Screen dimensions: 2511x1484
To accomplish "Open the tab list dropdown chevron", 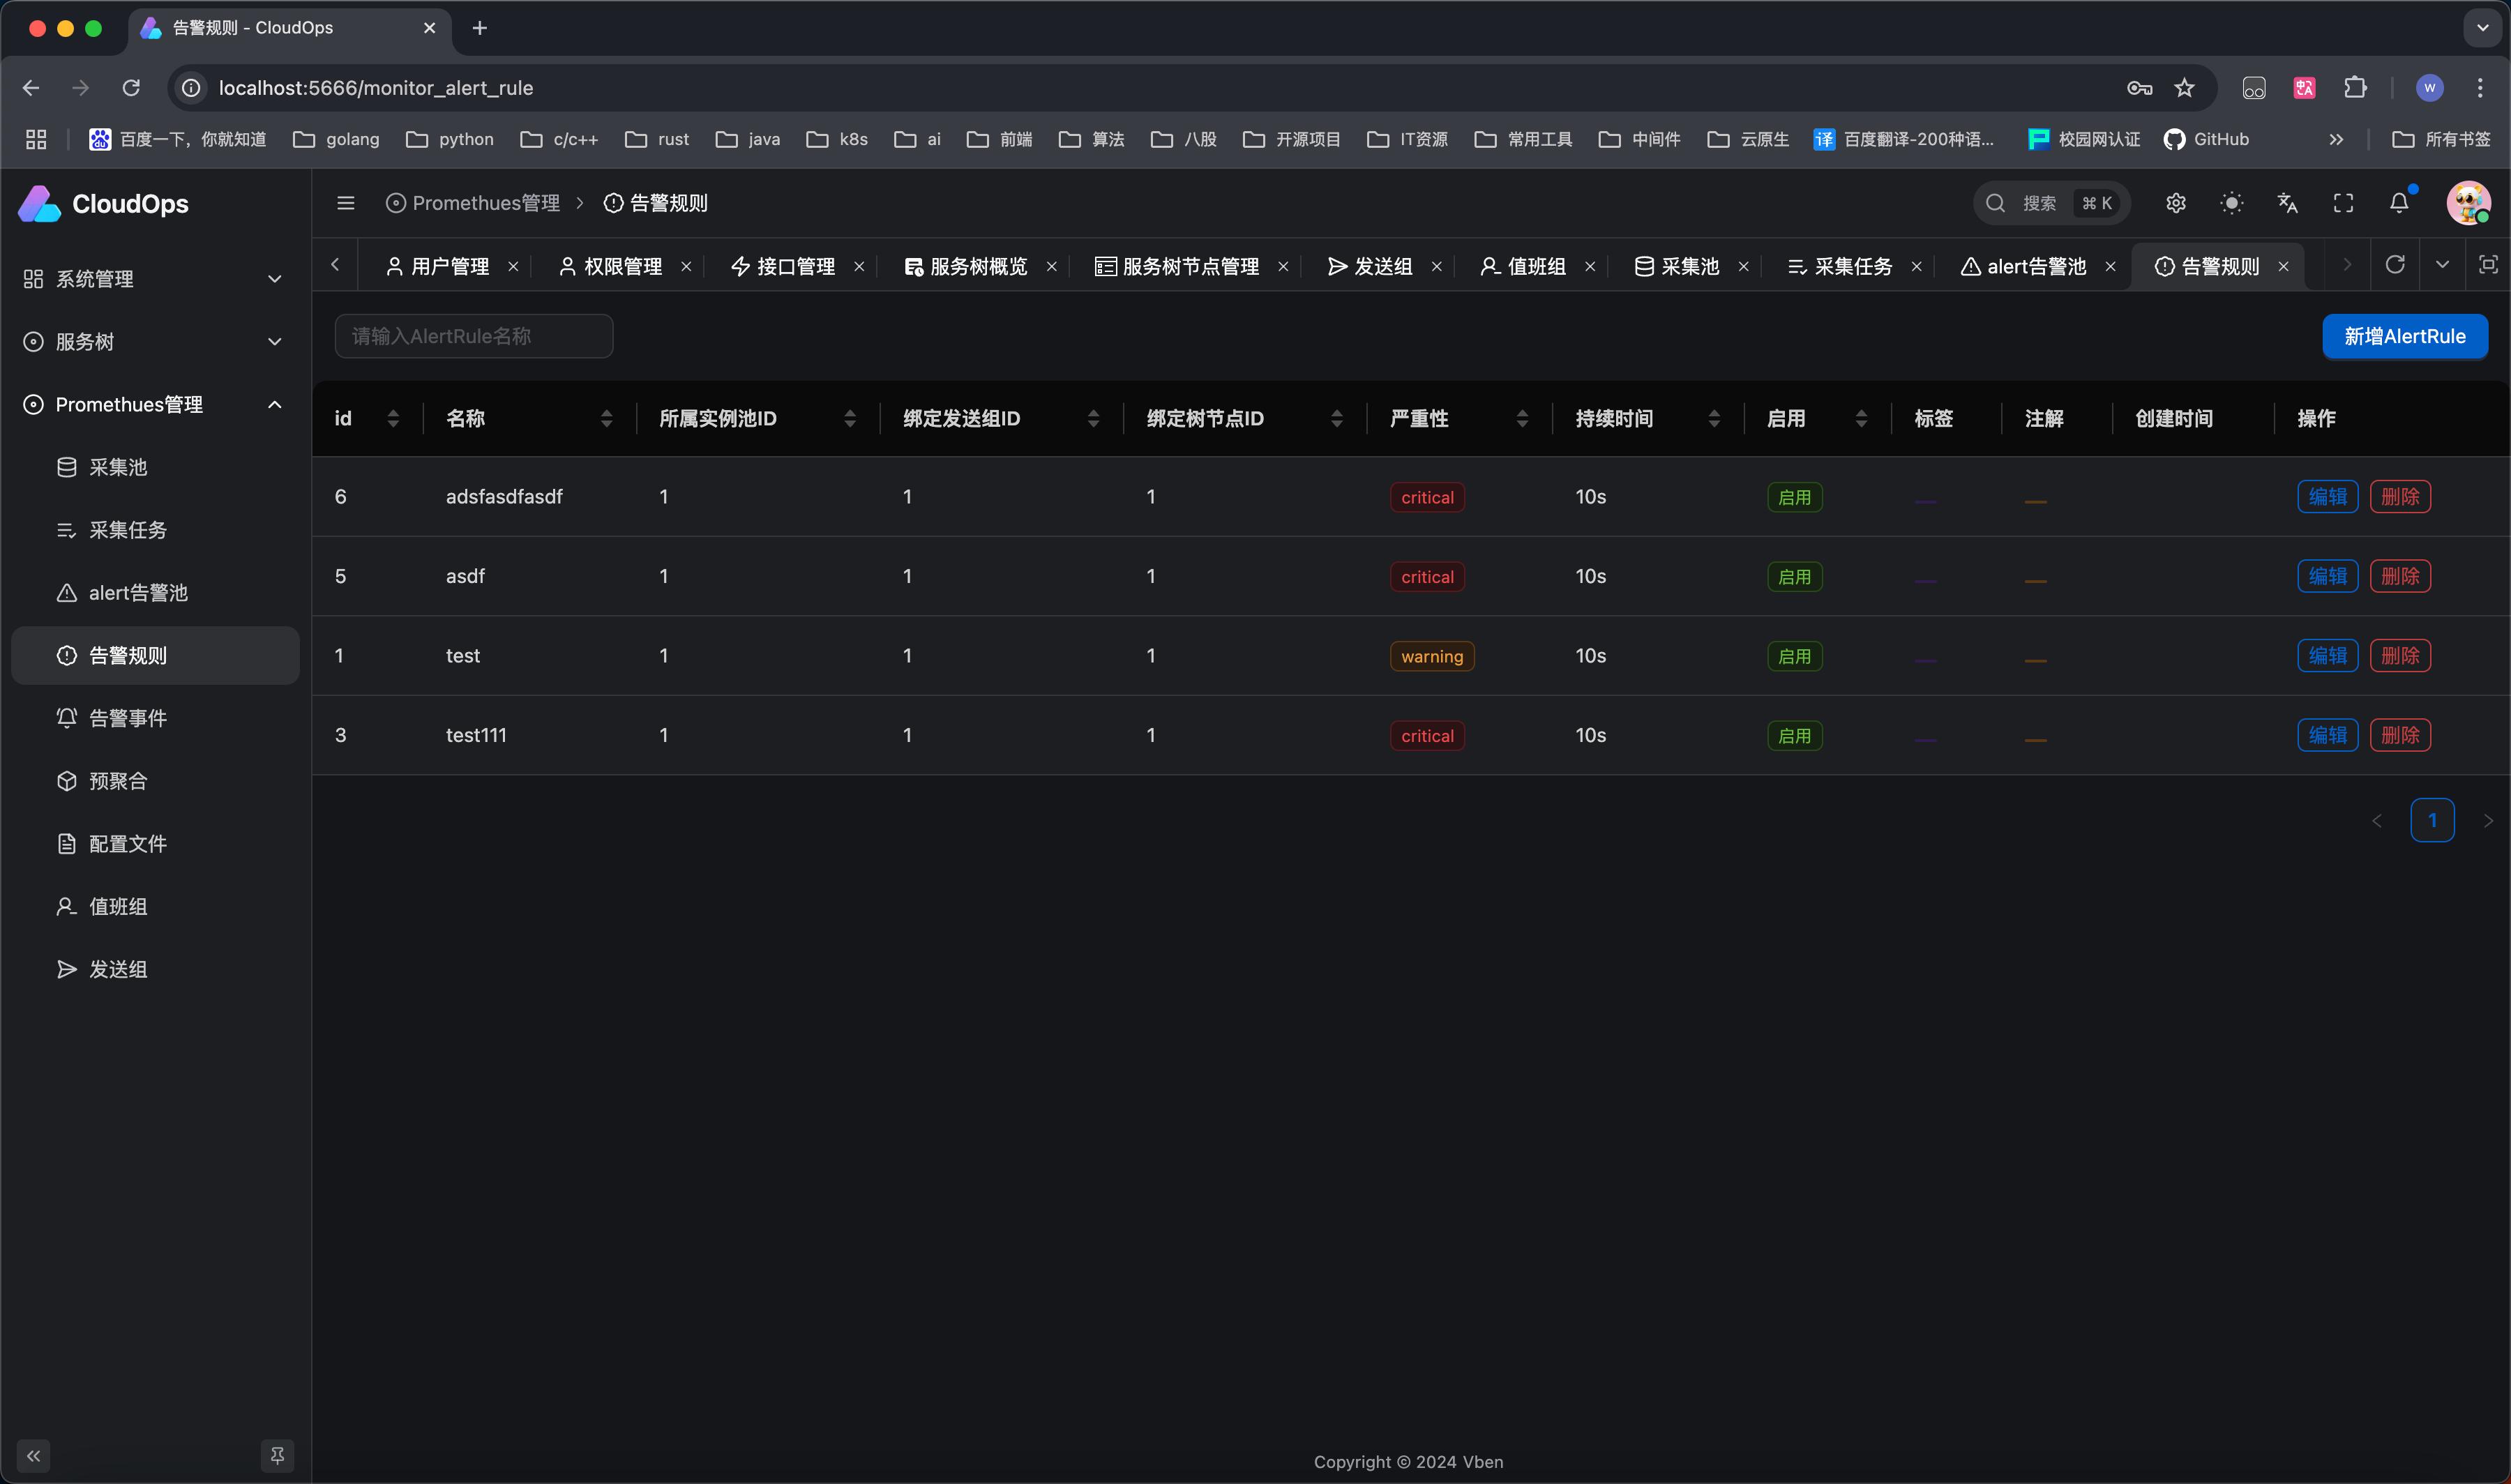I will tap(2442, 264).
